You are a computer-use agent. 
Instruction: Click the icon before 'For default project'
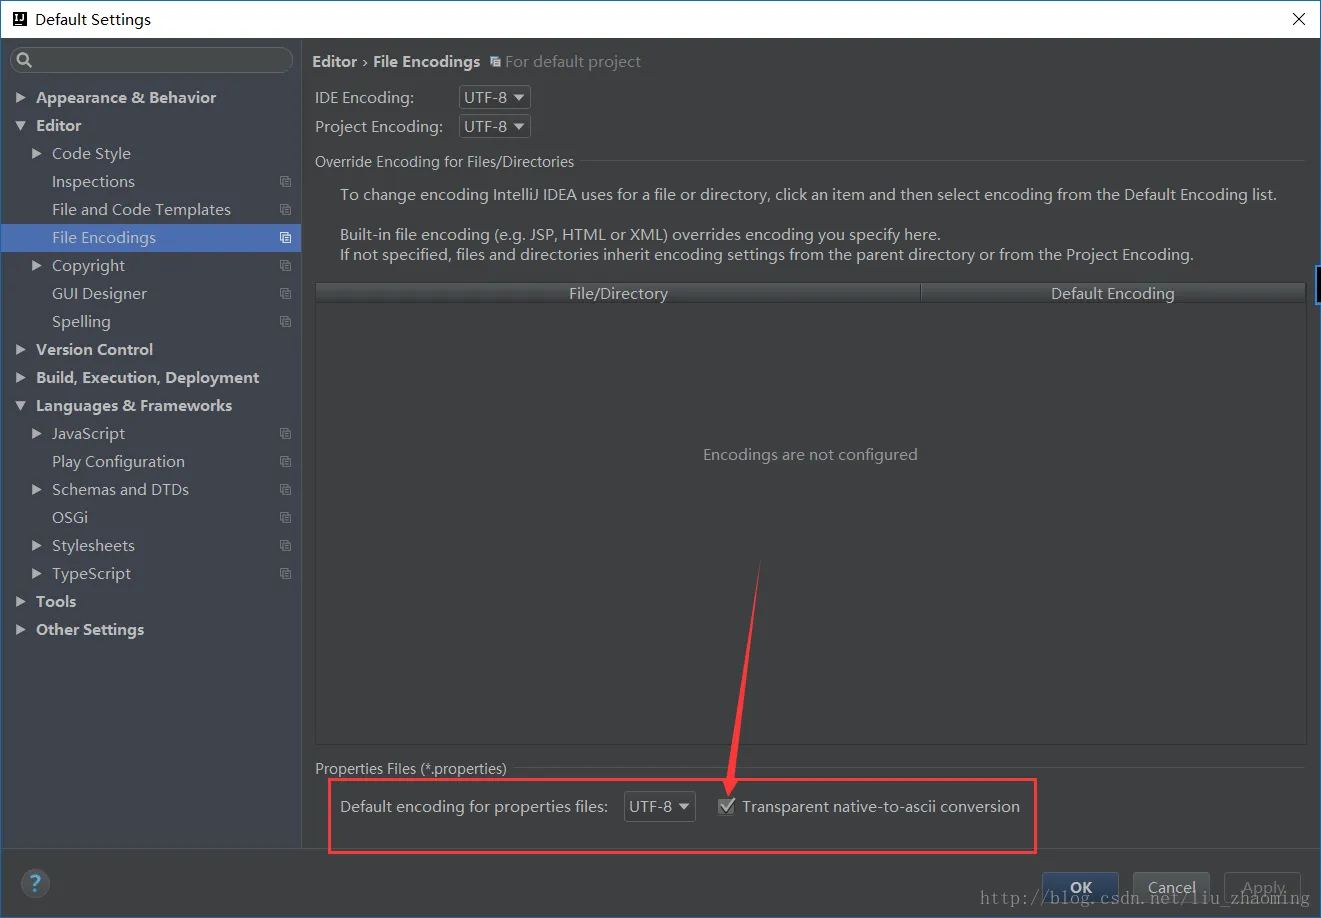click(495, 62)
